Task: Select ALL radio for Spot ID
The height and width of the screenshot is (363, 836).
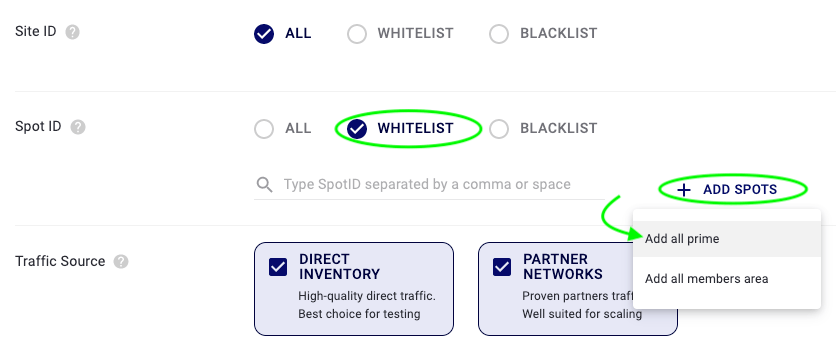Action: click(264, 129)
